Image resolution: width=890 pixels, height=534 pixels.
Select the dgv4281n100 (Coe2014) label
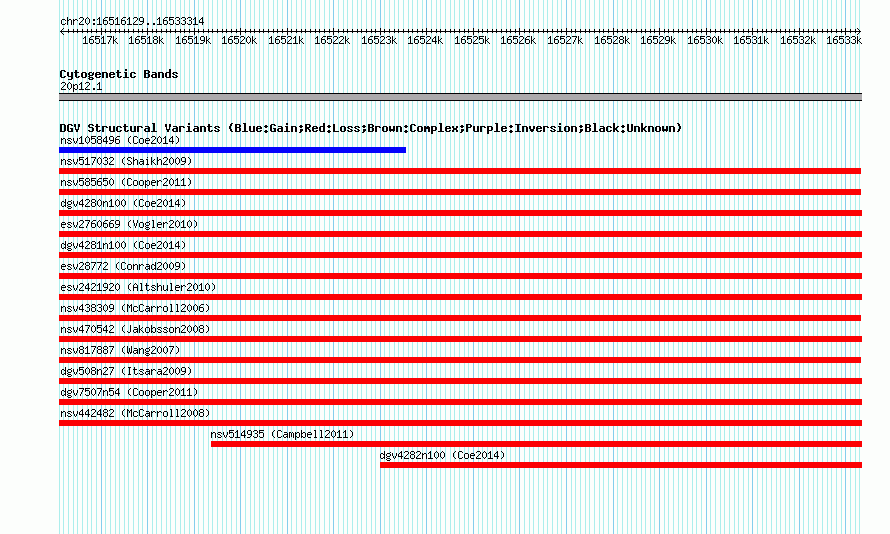(x=123, y=245)
